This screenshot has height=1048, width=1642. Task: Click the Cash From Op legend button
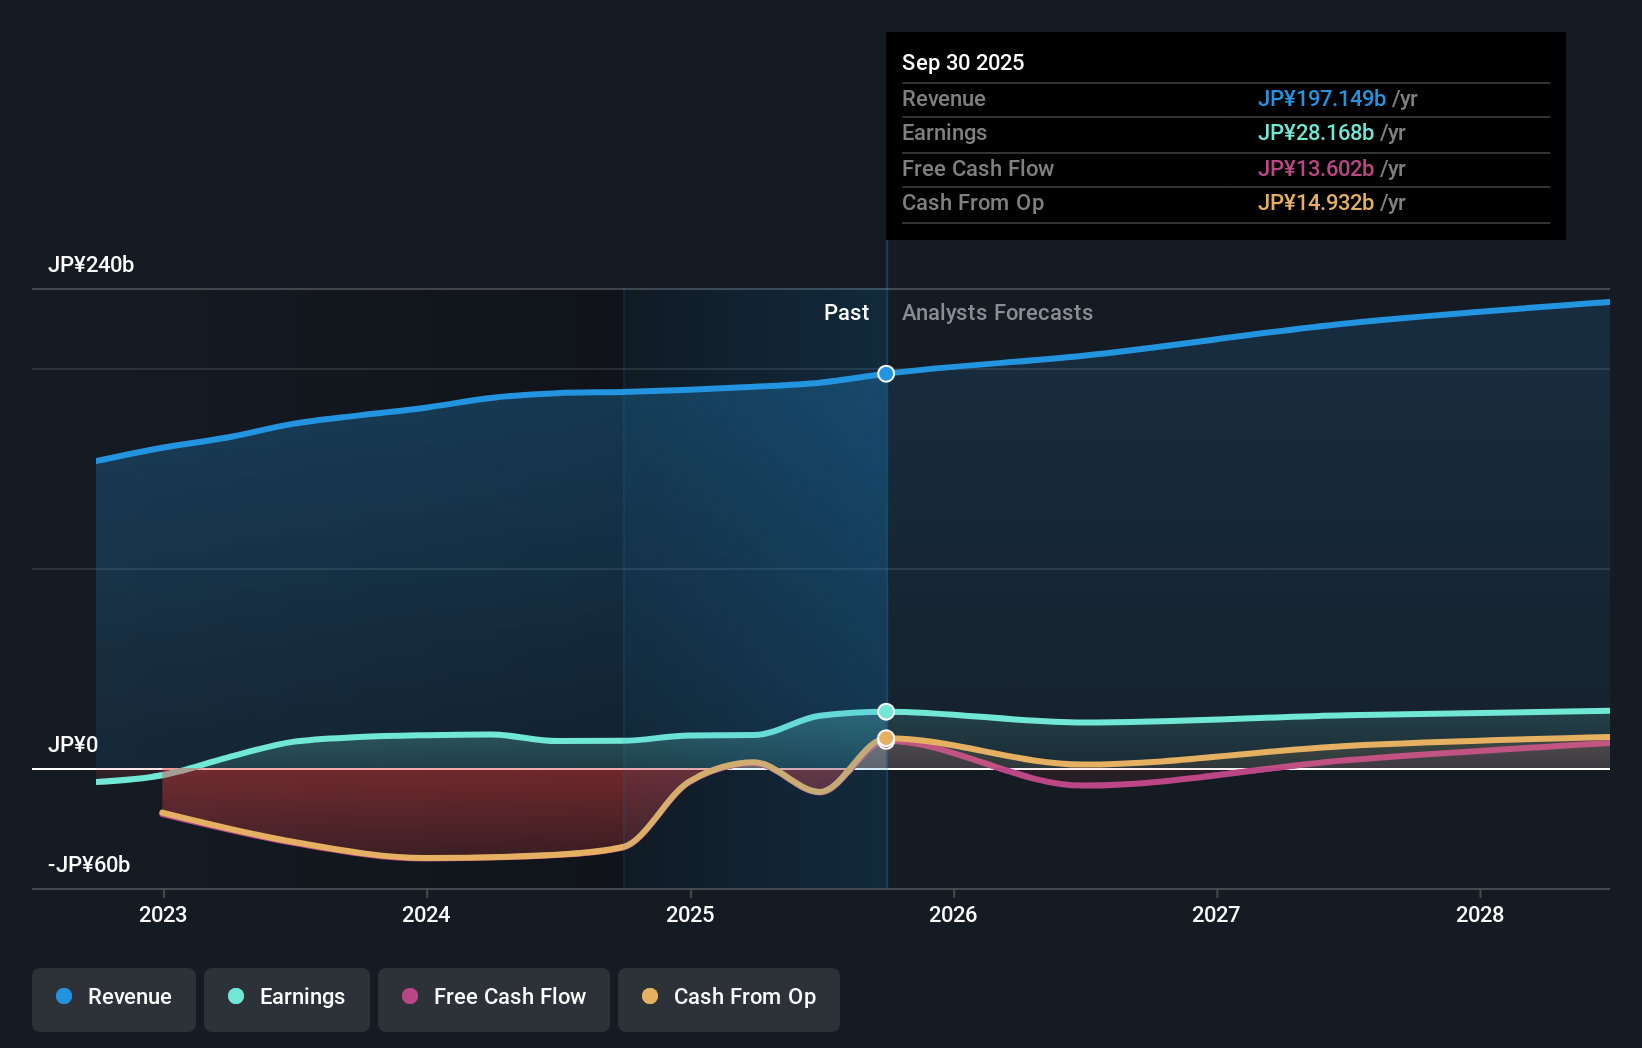coord(729,997)
